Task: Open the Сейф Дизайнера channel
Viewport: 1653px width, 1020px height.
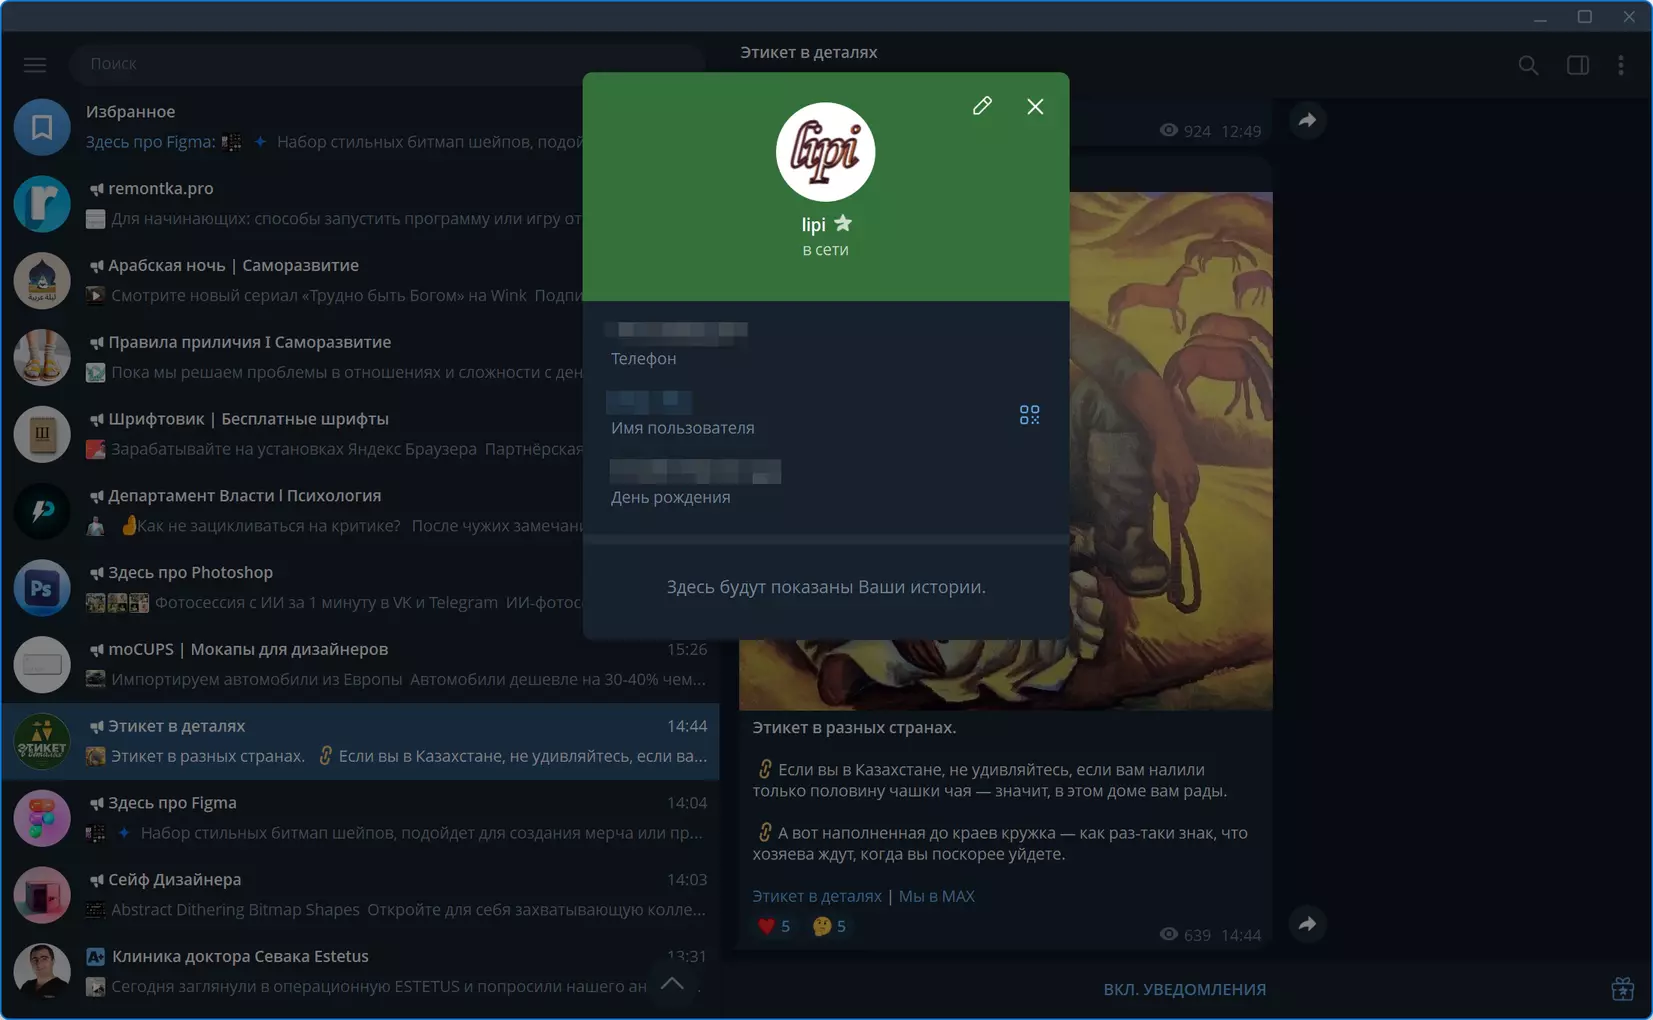Action: click(360, 895)
